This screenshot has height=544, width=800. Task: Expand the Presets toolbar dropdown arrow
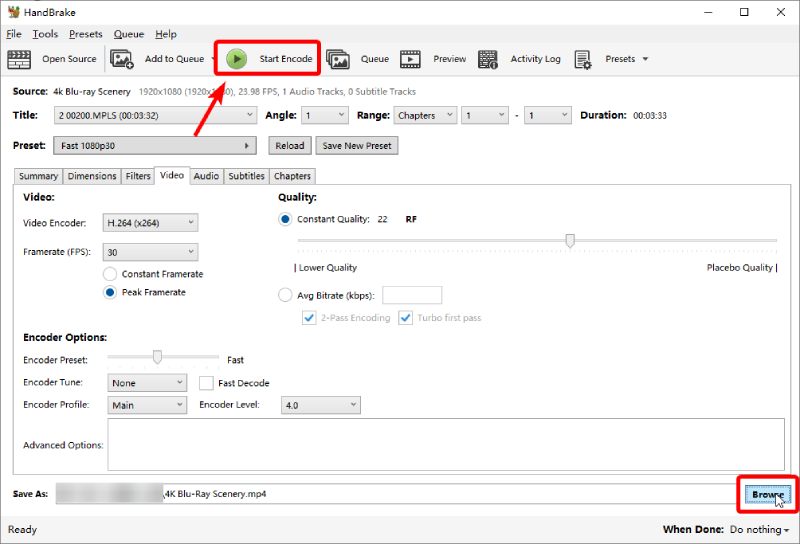pos(645,59)
